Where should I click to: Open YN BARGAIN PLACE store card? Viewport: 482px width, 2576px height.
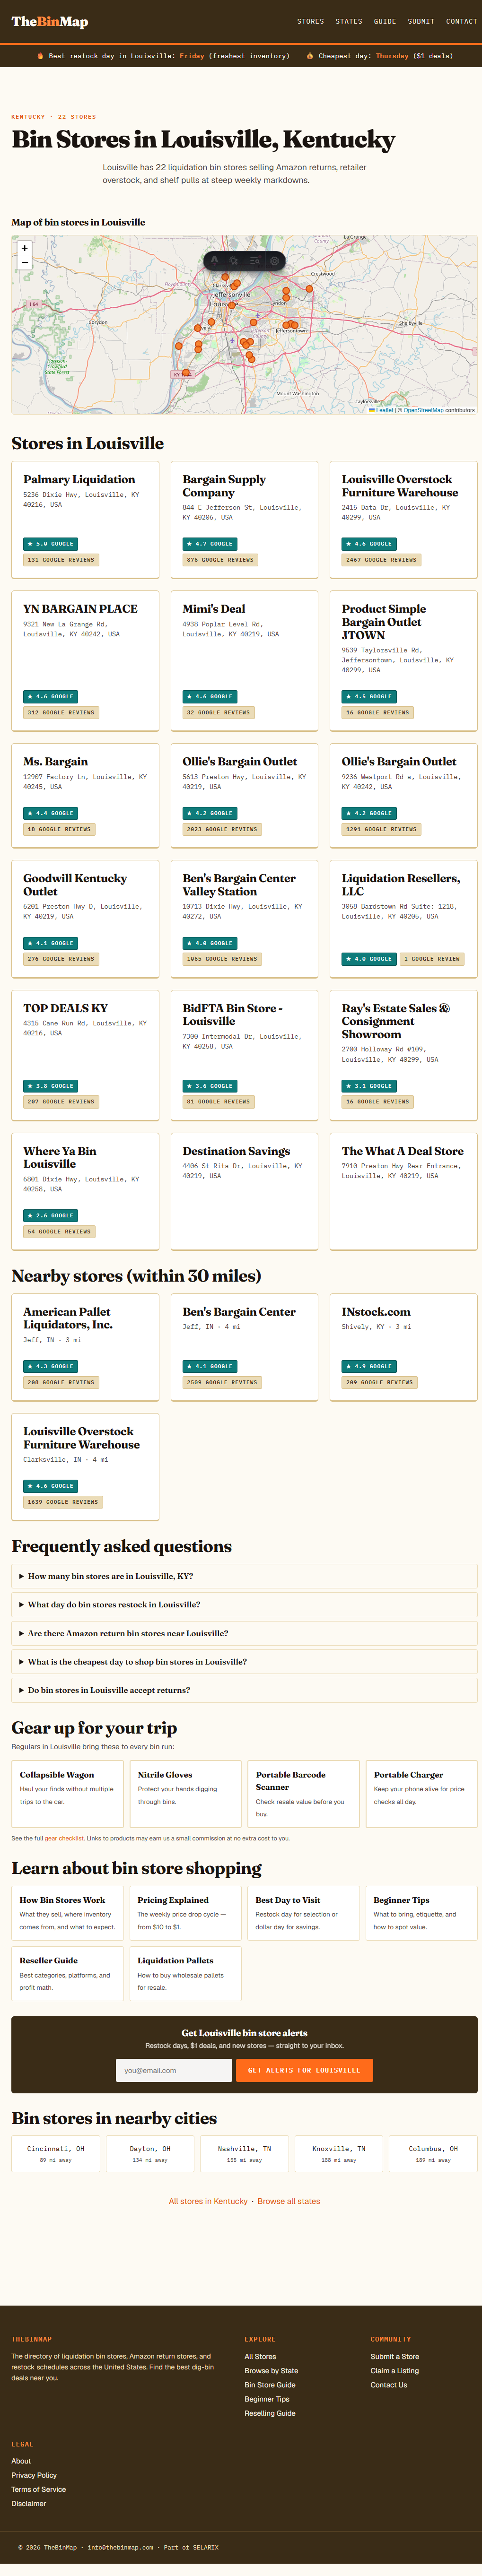click(85, 660)
